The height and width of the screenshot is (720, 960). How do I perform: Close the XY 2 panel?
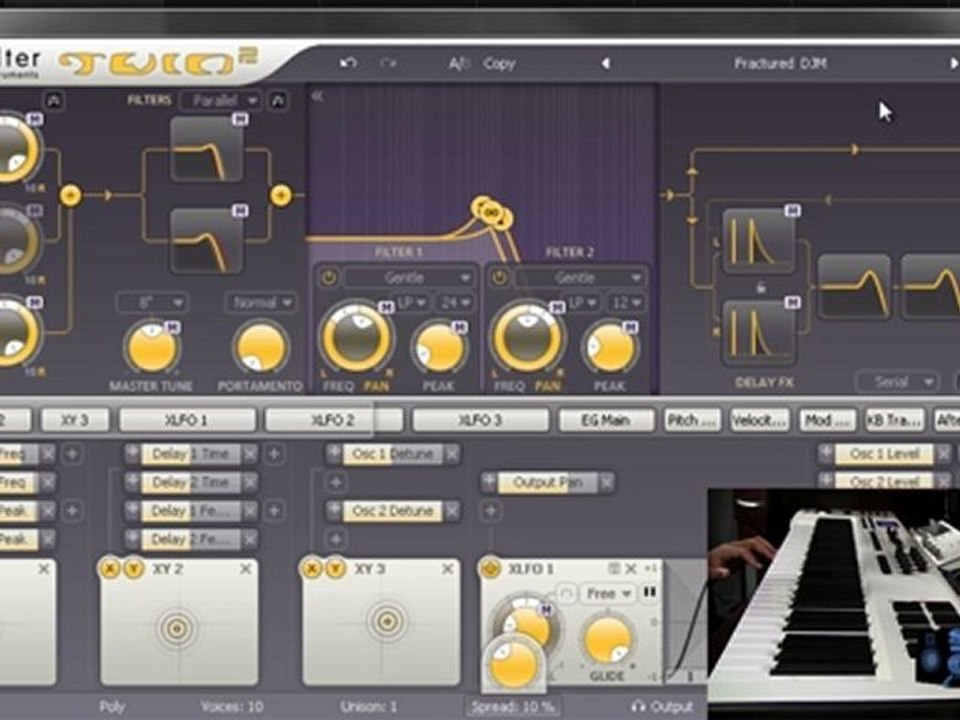tap(246, 569)
